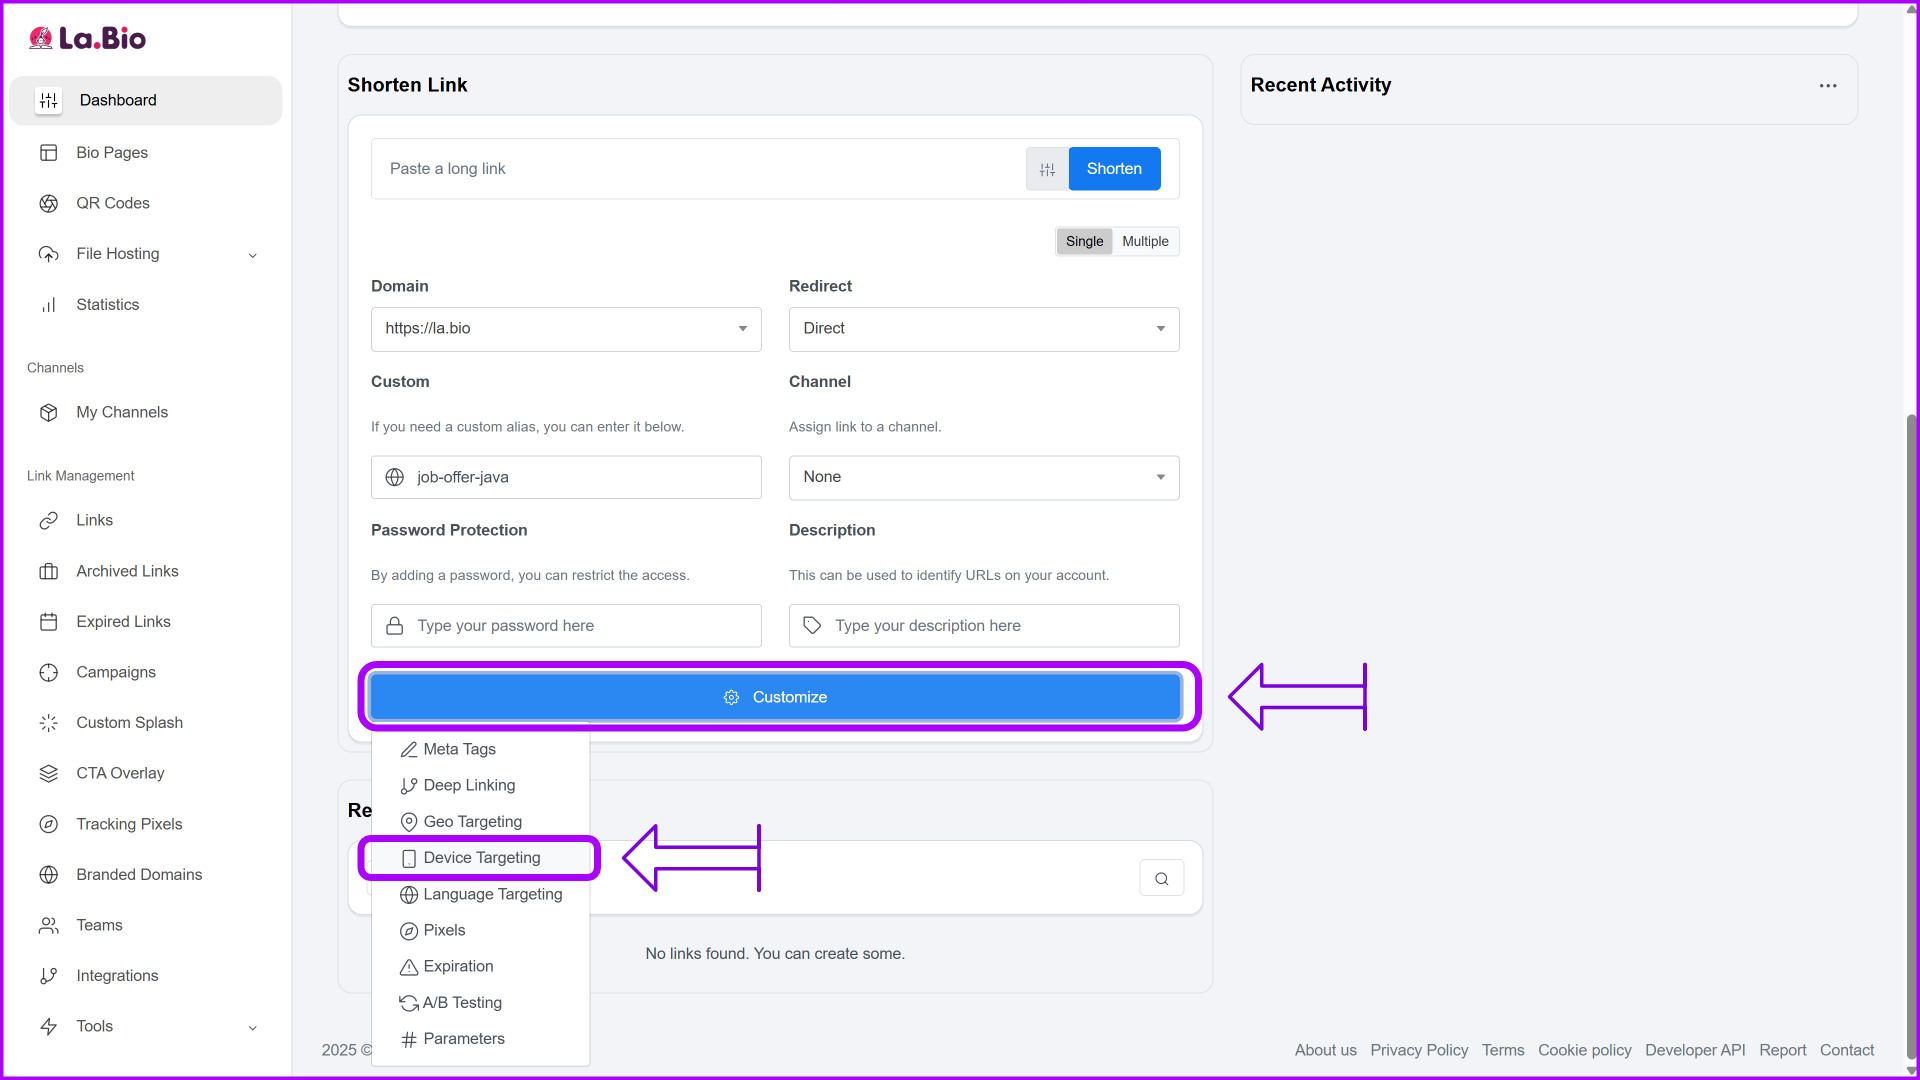Focus the Paste a long link field

(700, 169)
